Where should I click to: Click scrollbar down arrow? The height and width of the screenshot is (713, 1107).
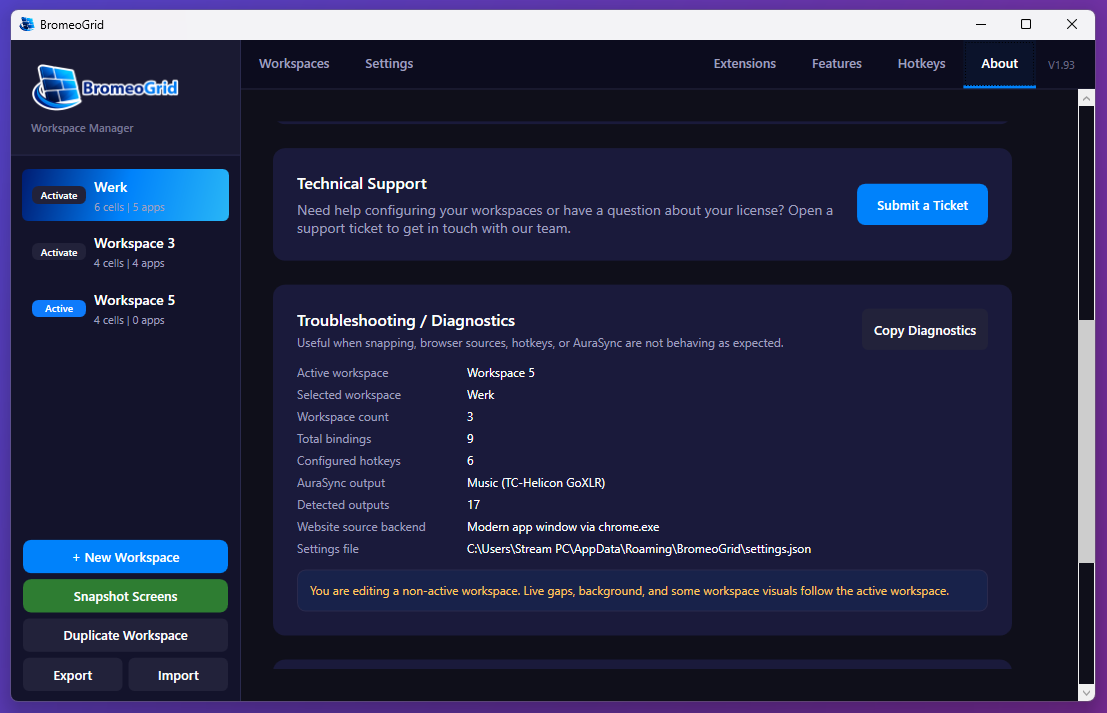[x=1087, y=692]
